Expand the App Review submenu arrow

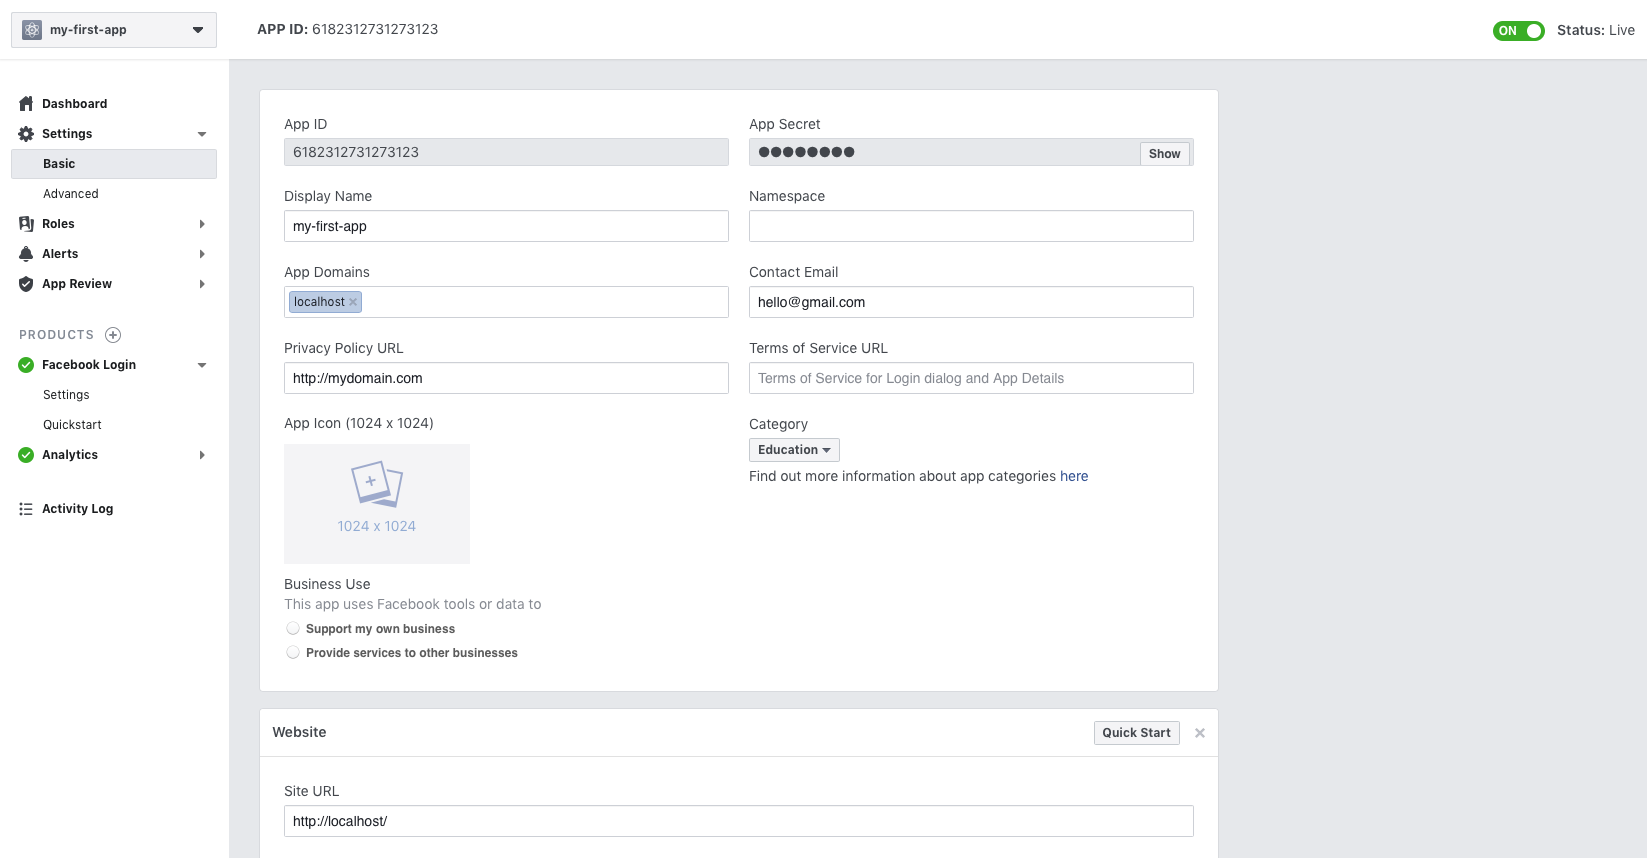[202, 284]
